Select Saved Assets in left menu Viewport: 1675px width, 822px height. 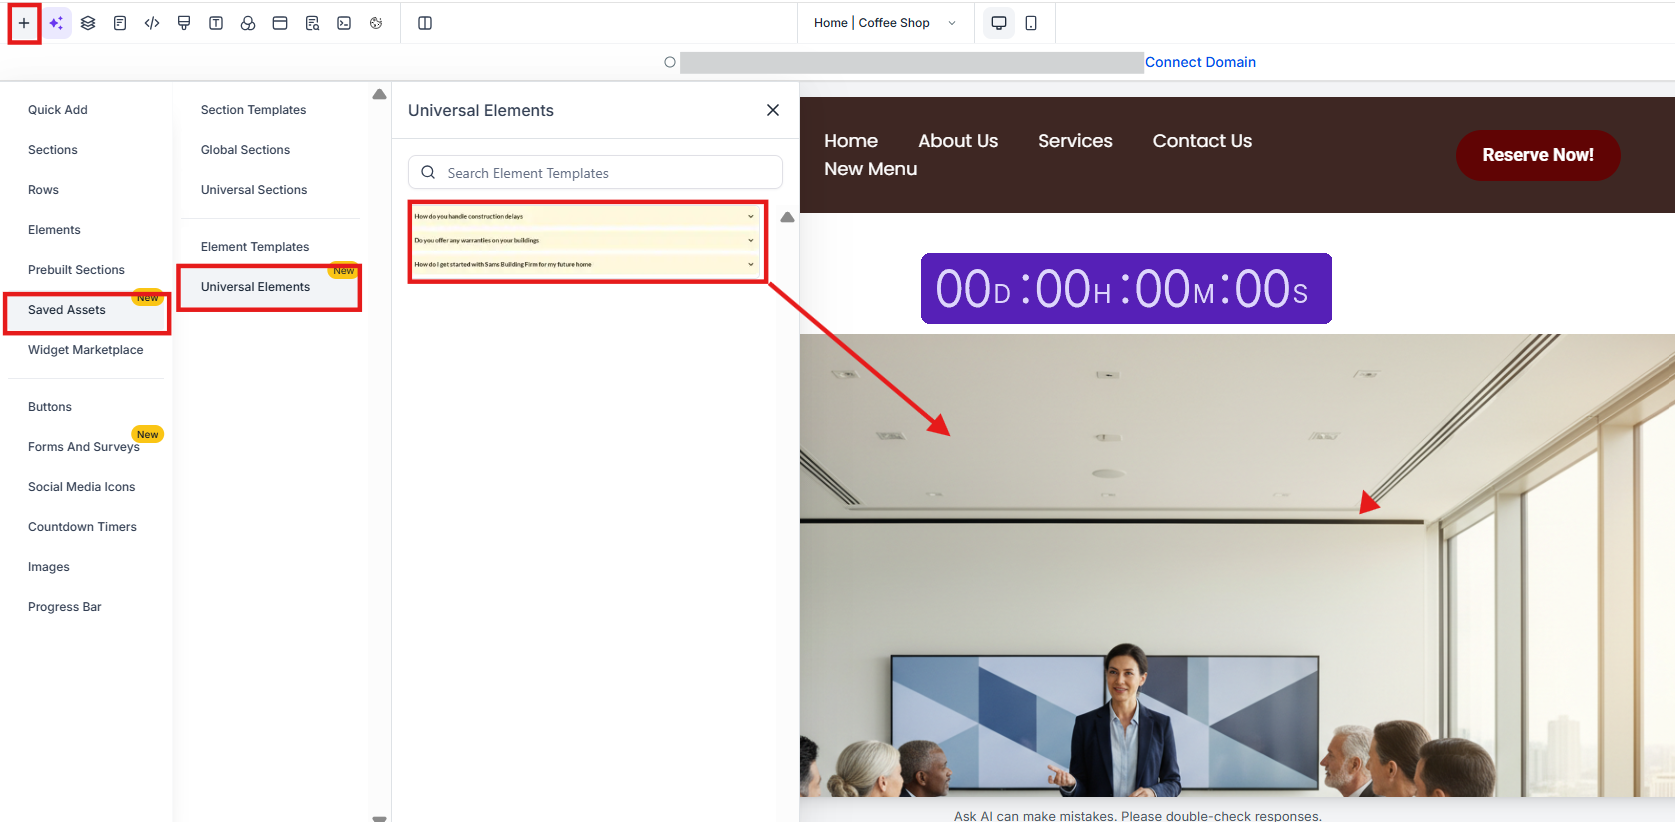click(x=67, y=310)
